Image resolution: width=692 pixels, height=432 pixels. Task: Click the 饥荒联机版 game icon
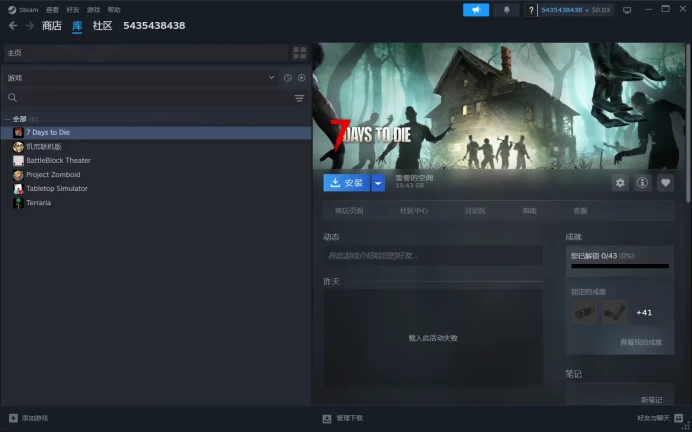point(18,147)
